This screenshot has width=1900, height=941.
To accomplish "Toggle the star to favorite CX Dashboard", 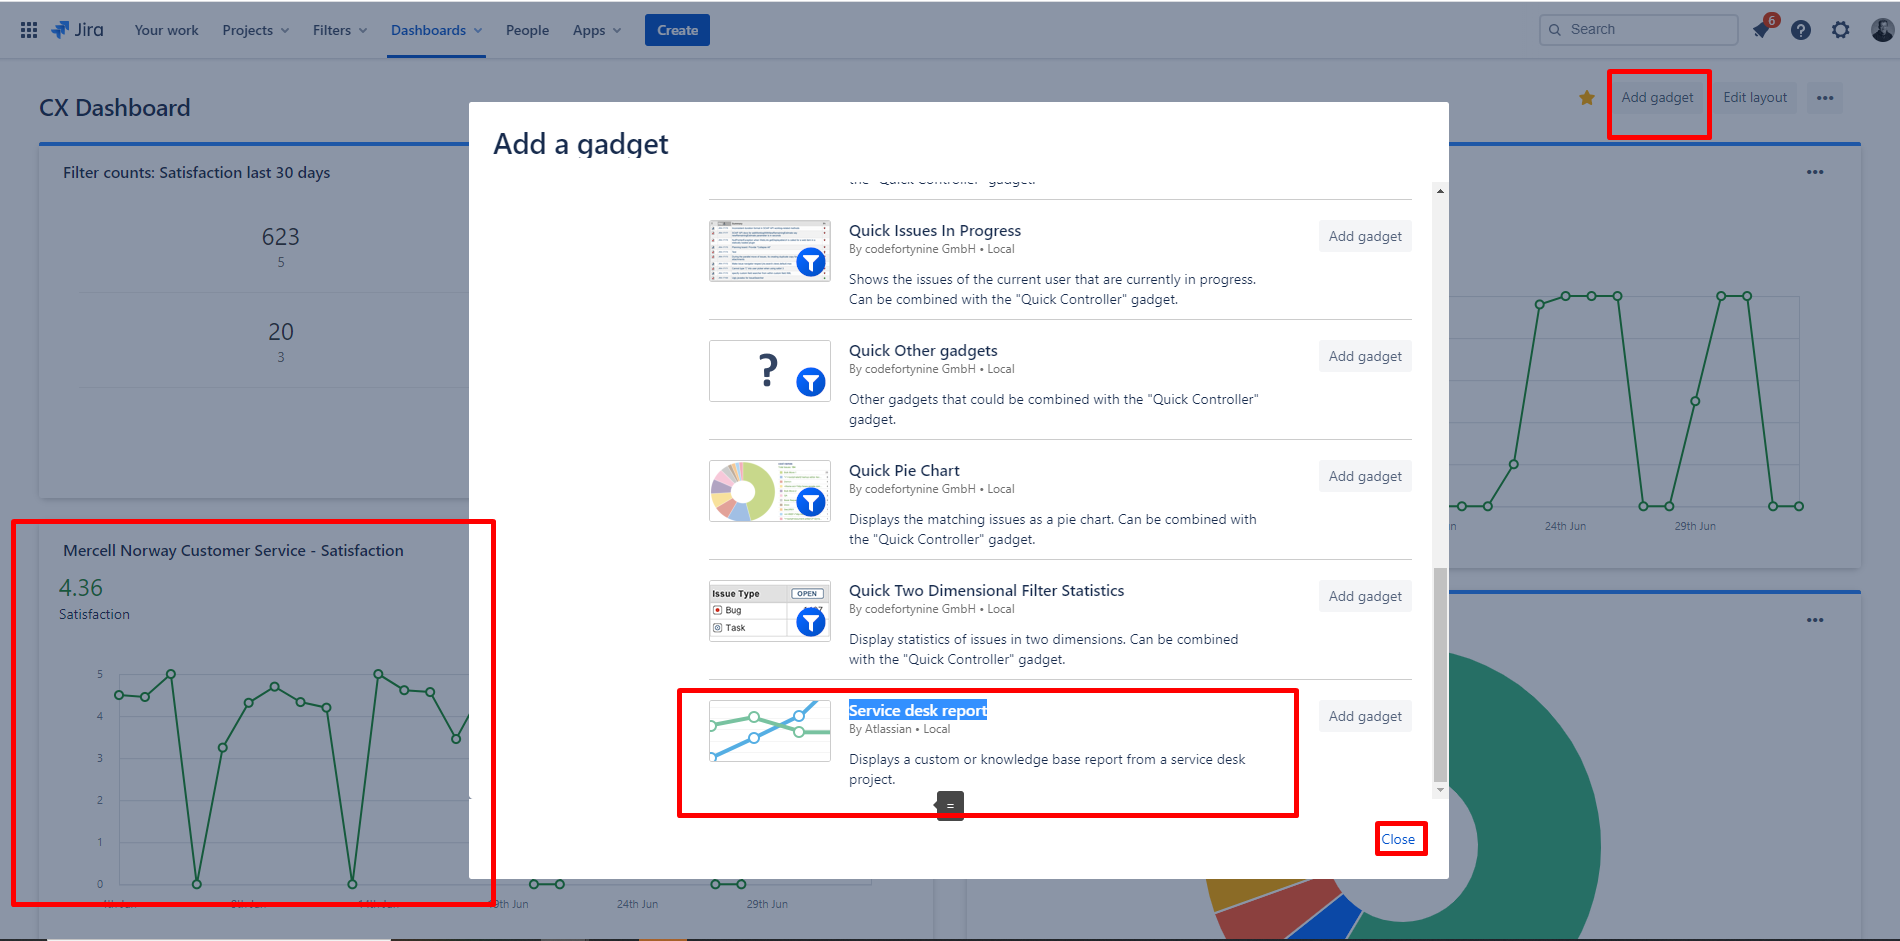I will coord(1586,98).
